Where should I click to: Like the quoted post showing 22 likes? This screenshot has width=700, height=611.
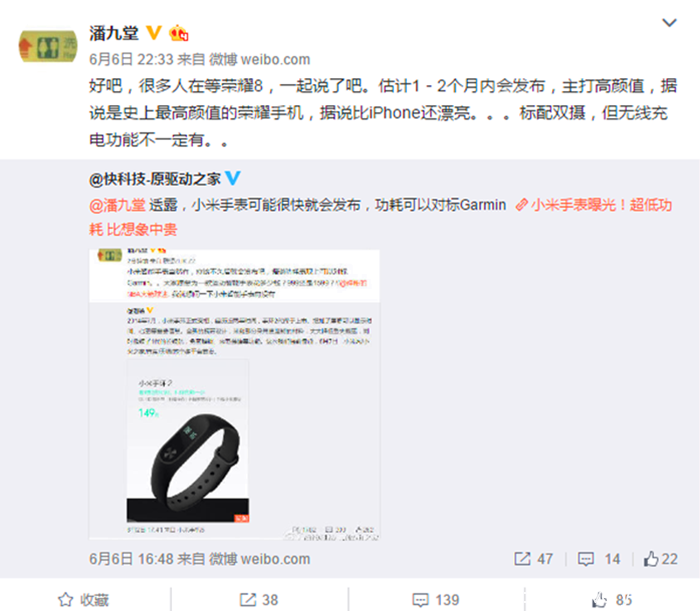click(x=661, y=559)
